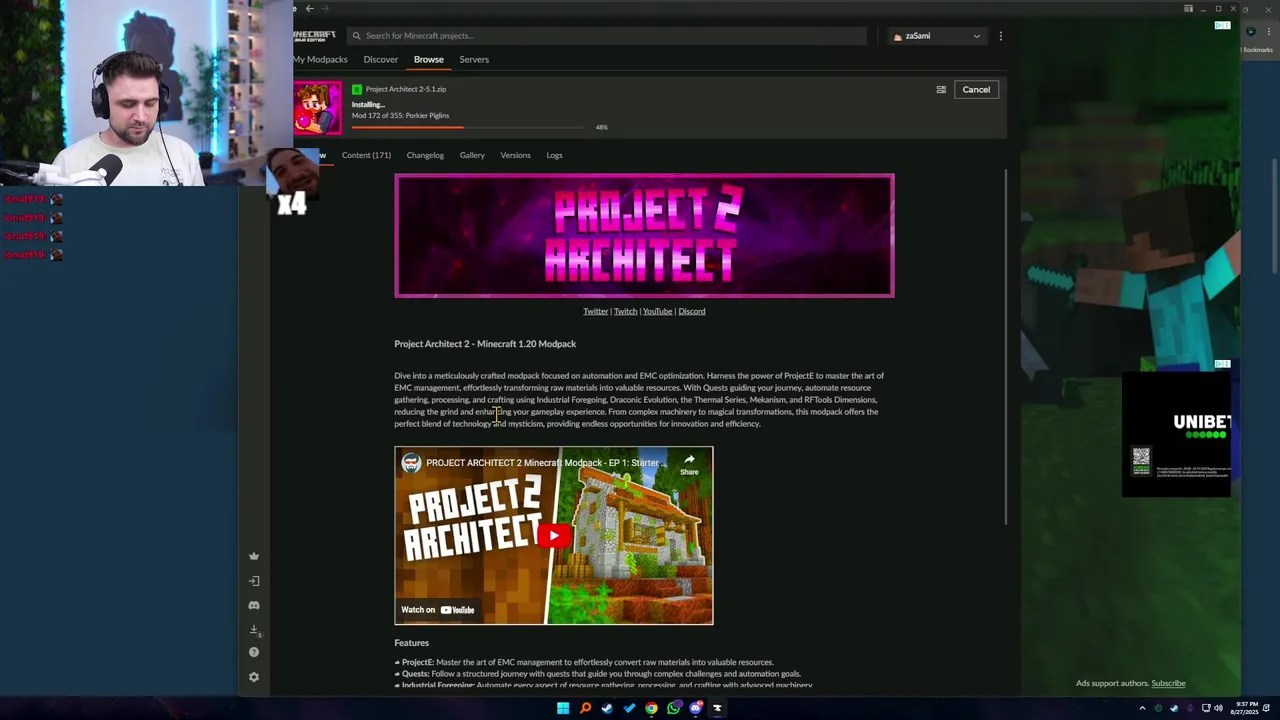Switch to the Changelog tab

point(425,155)
